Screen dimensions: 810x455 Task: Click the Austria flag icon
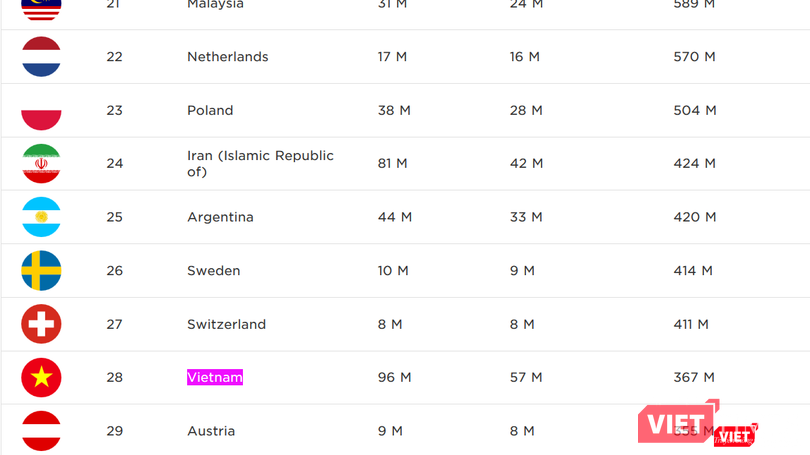pos(42,431)
